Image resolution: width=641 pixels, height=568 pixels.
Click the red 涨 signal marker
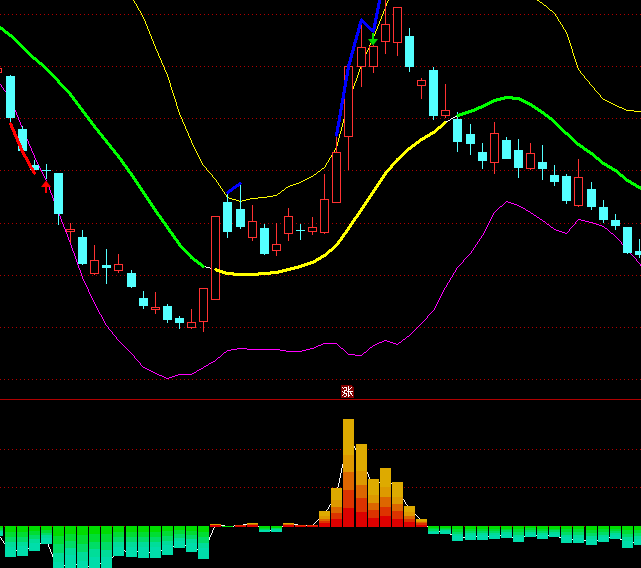[347, 392]
